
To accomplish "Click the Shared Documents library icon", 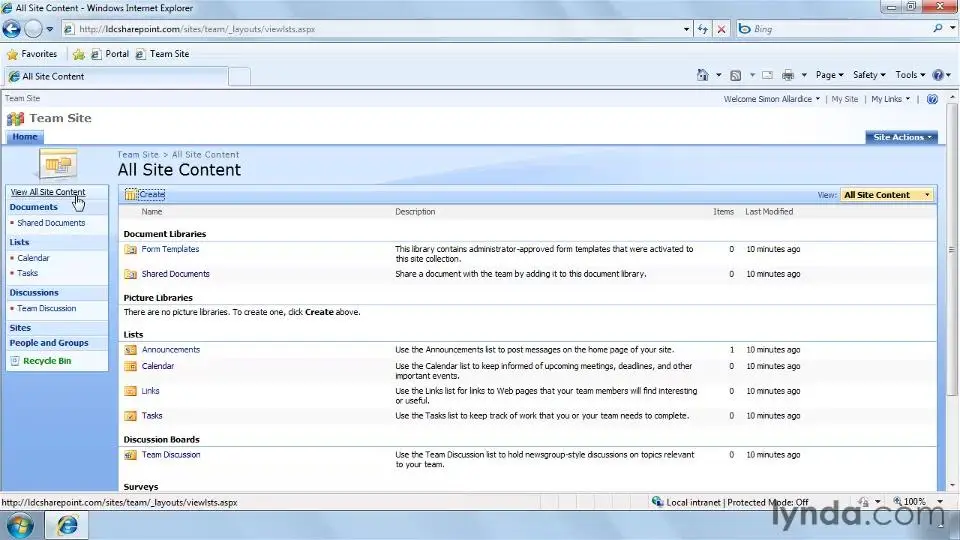I will (x=130, y=274).
